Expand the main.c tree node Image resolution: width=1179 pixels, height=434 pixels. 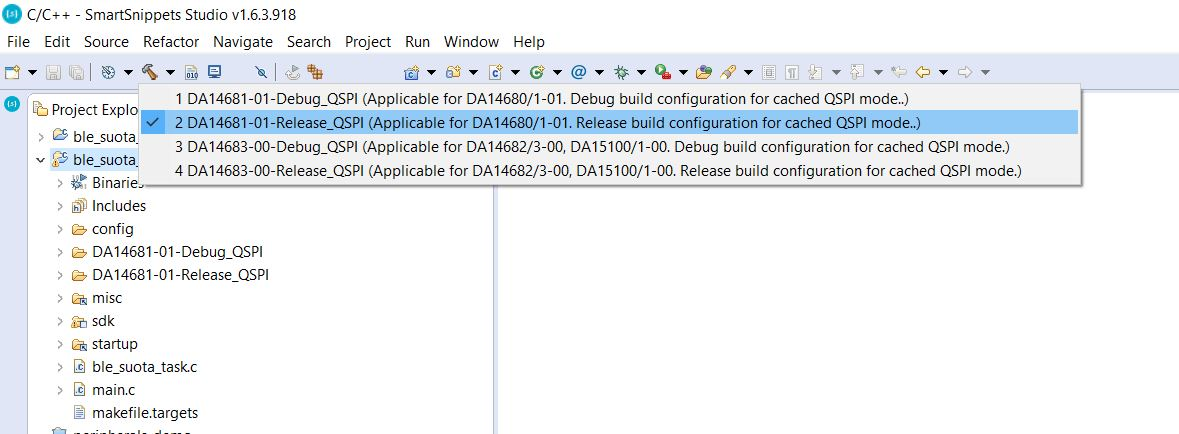(60, 390)
